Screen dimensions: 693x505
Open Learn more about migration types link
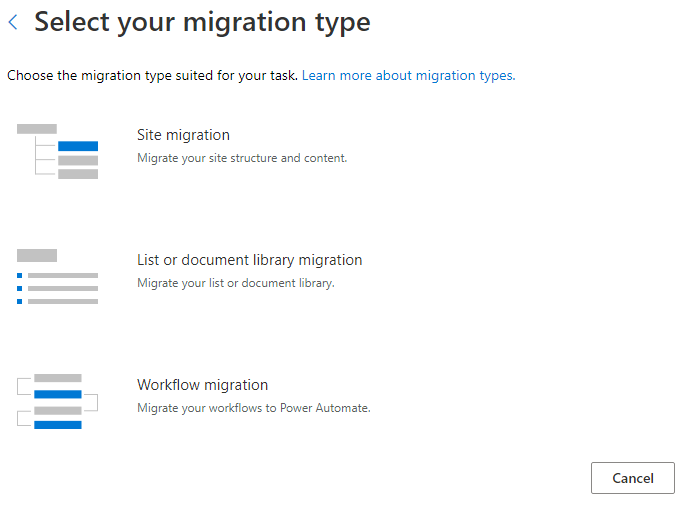(x=408, y=76)
